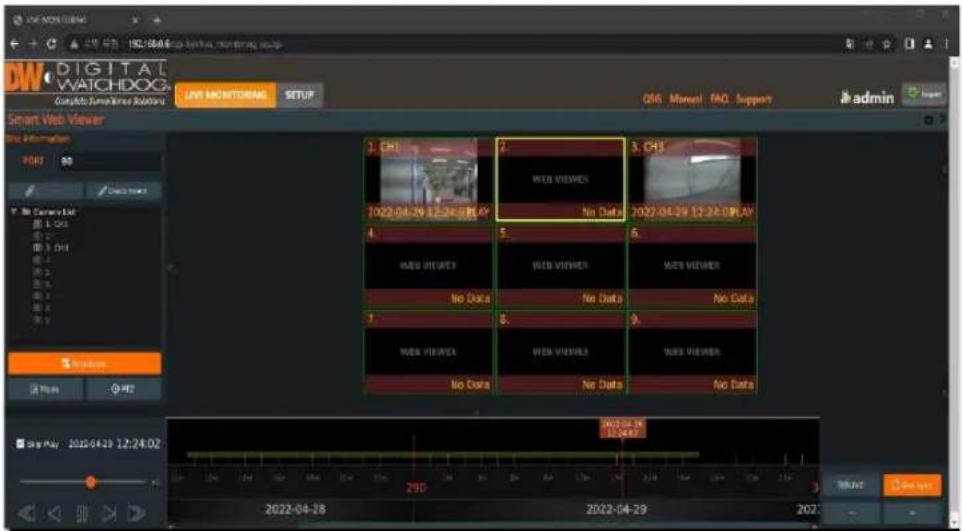This screenshot has height=531, width=962.
Task: Click the PORT input field
Action: pyautogui.click(x=109, y=163)
